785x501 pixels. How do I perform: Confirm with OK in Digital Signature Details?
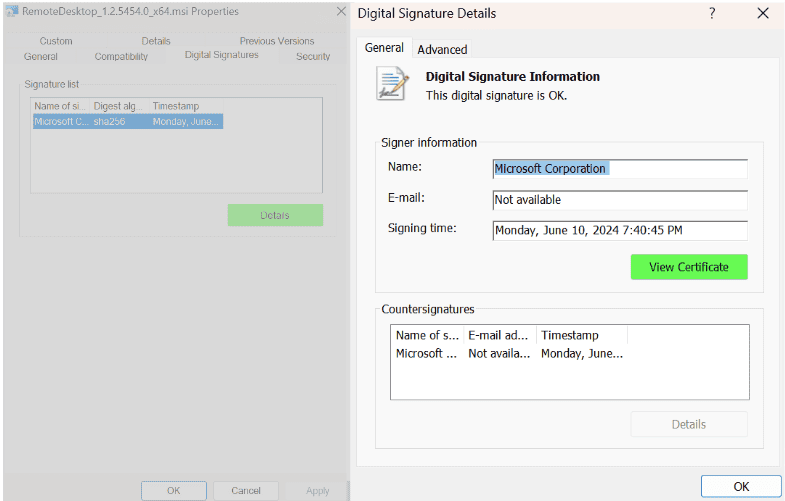741,486
